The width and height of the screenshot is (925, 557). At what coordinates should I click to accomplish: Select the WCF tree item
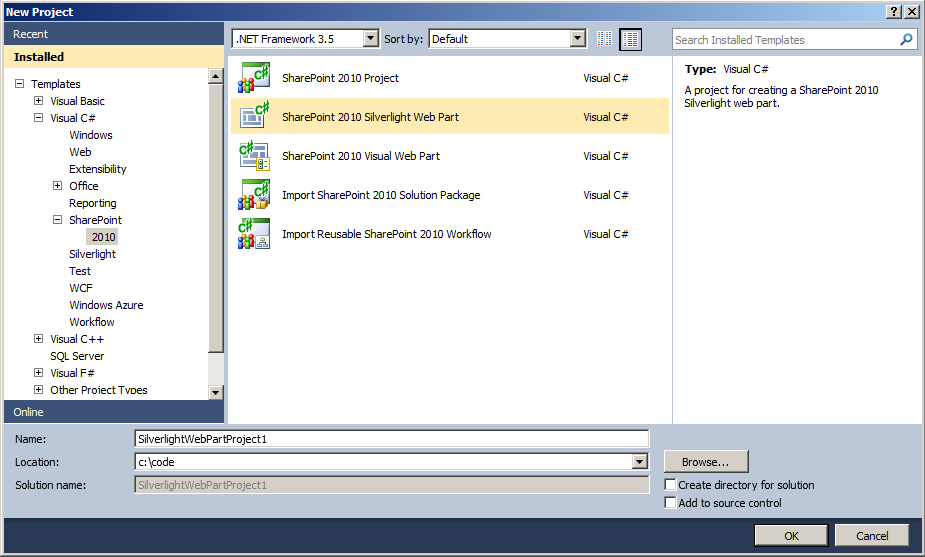click(81, 288)
